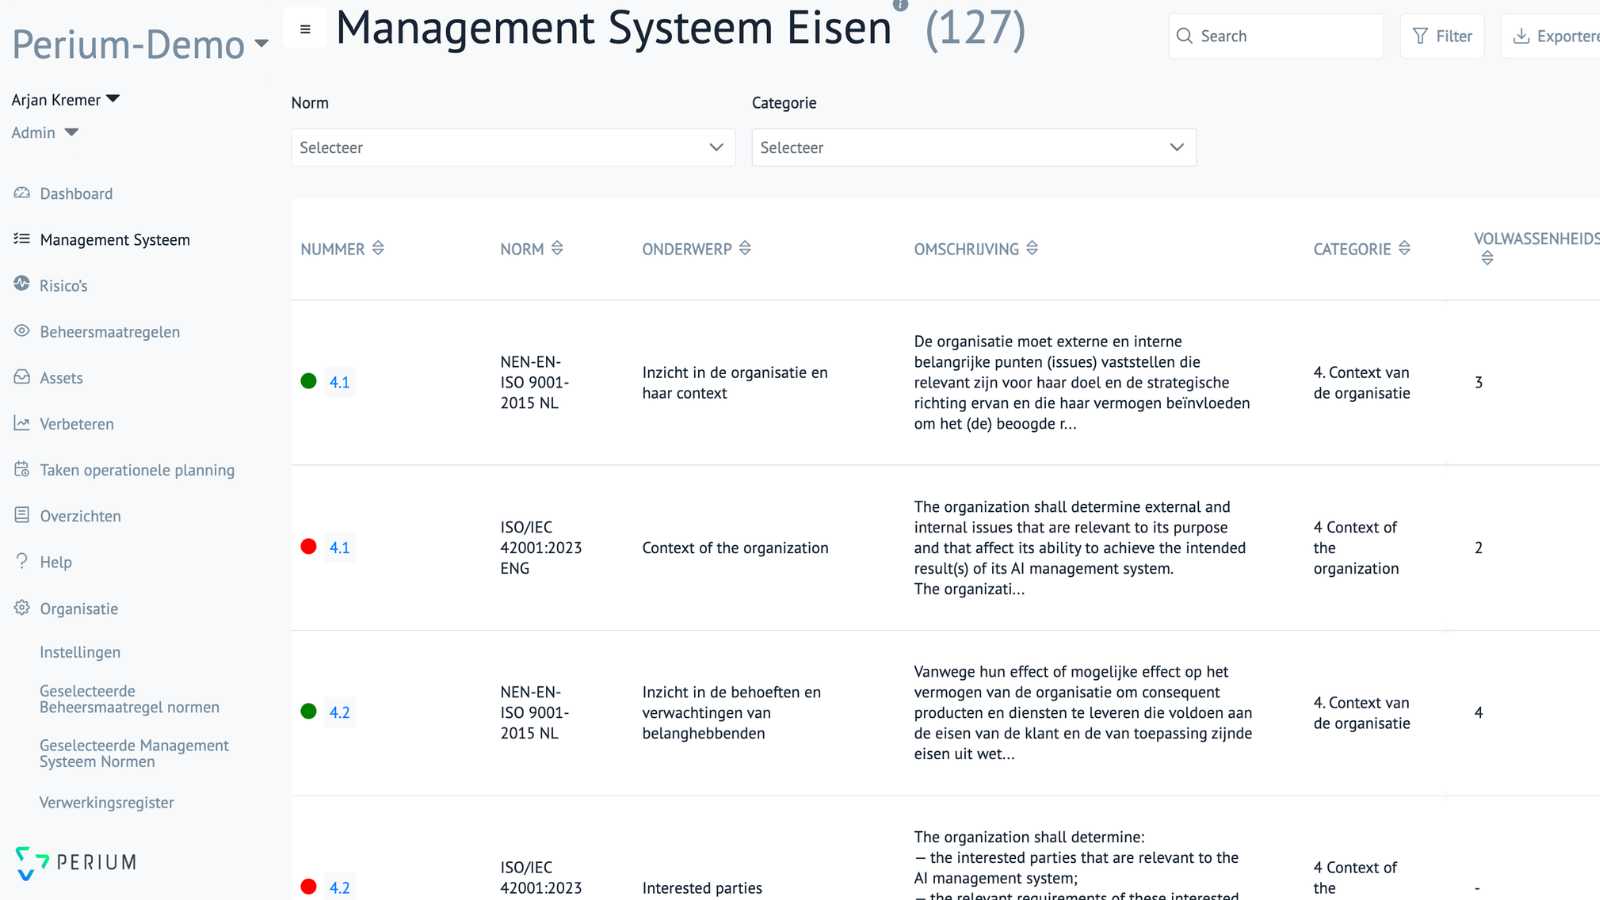The image size is (1600, 900).
Task: Click the magnifier icon in Search box
Action: pyautogui.click(x=1185, y=36)
